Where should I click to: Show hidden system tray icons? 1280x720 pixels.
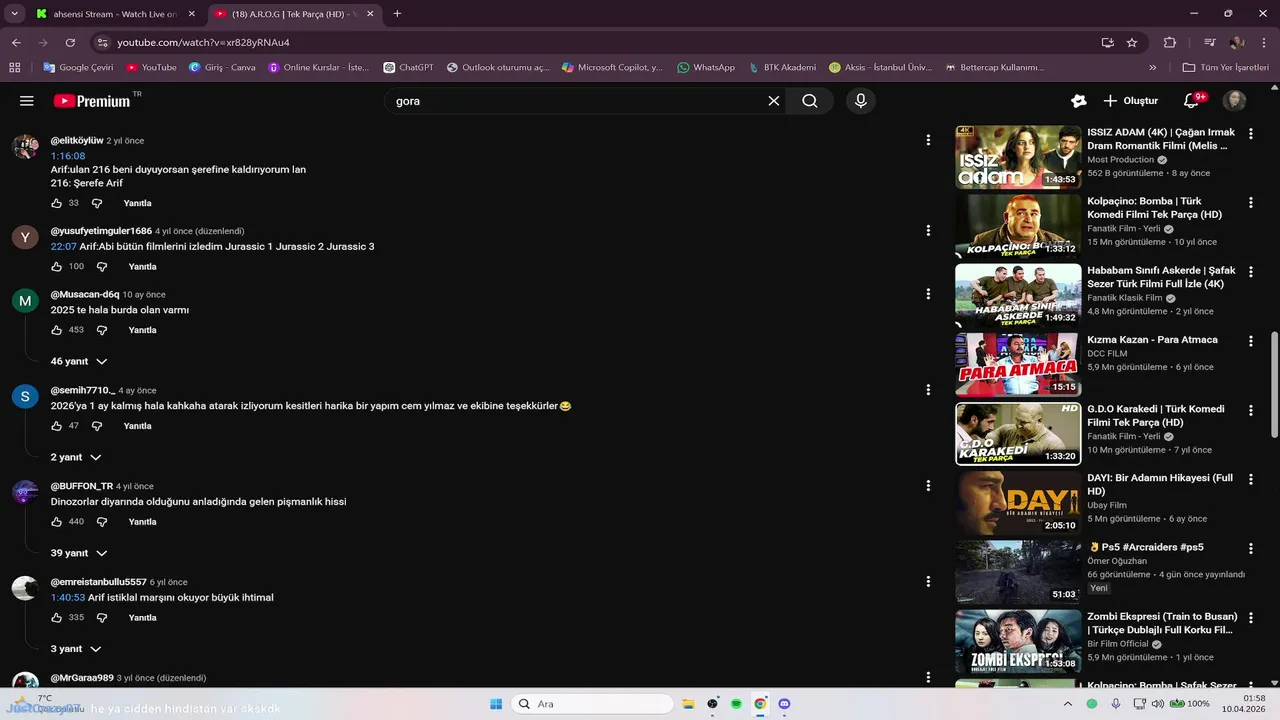(1067, 704)
